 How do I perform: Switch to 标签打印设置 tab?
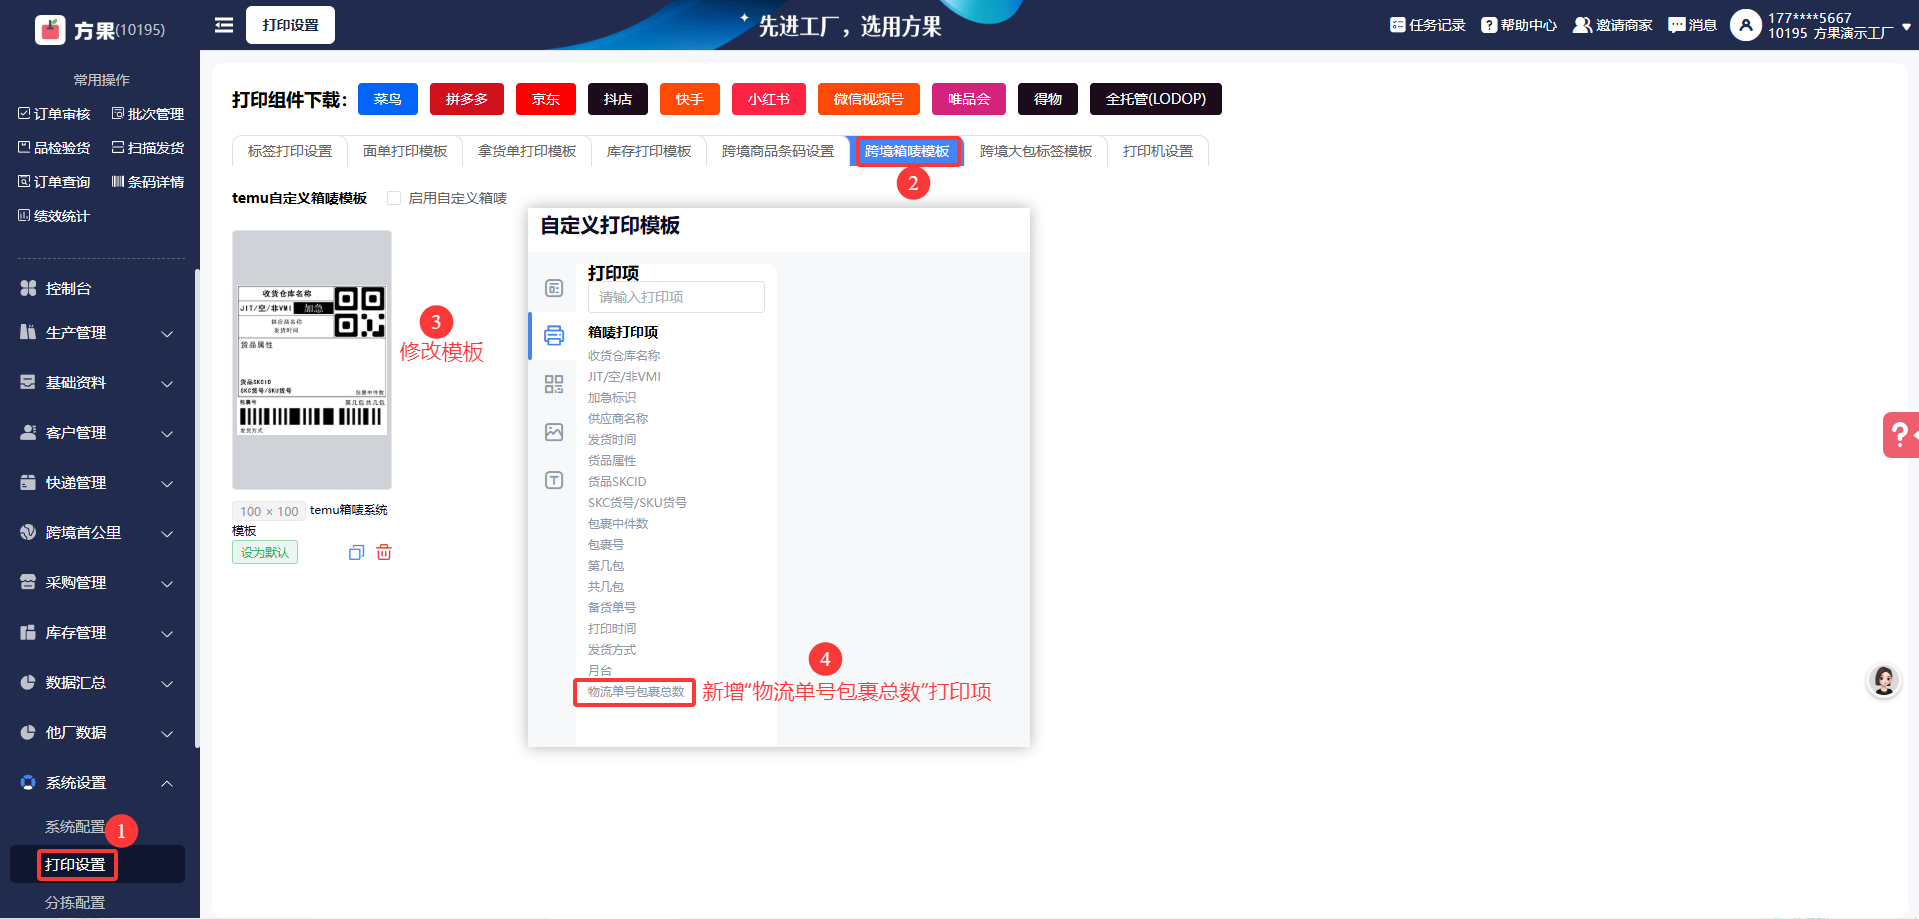pos(290,151)
